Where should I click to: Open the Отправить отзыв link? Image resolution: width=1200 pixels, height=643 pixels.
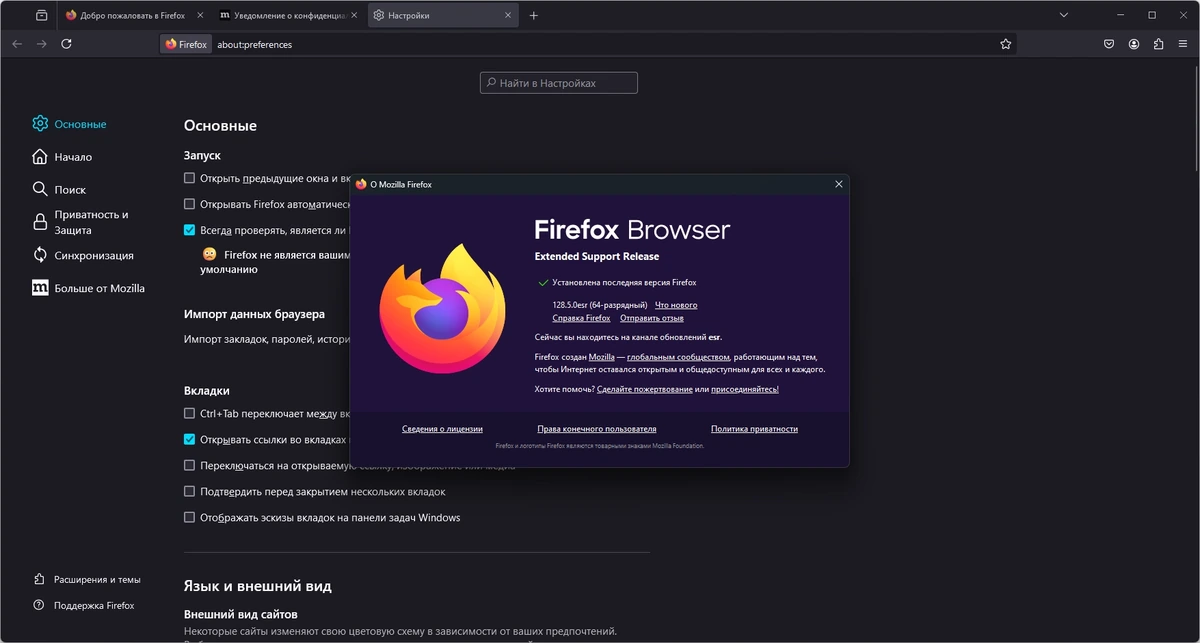652,318
